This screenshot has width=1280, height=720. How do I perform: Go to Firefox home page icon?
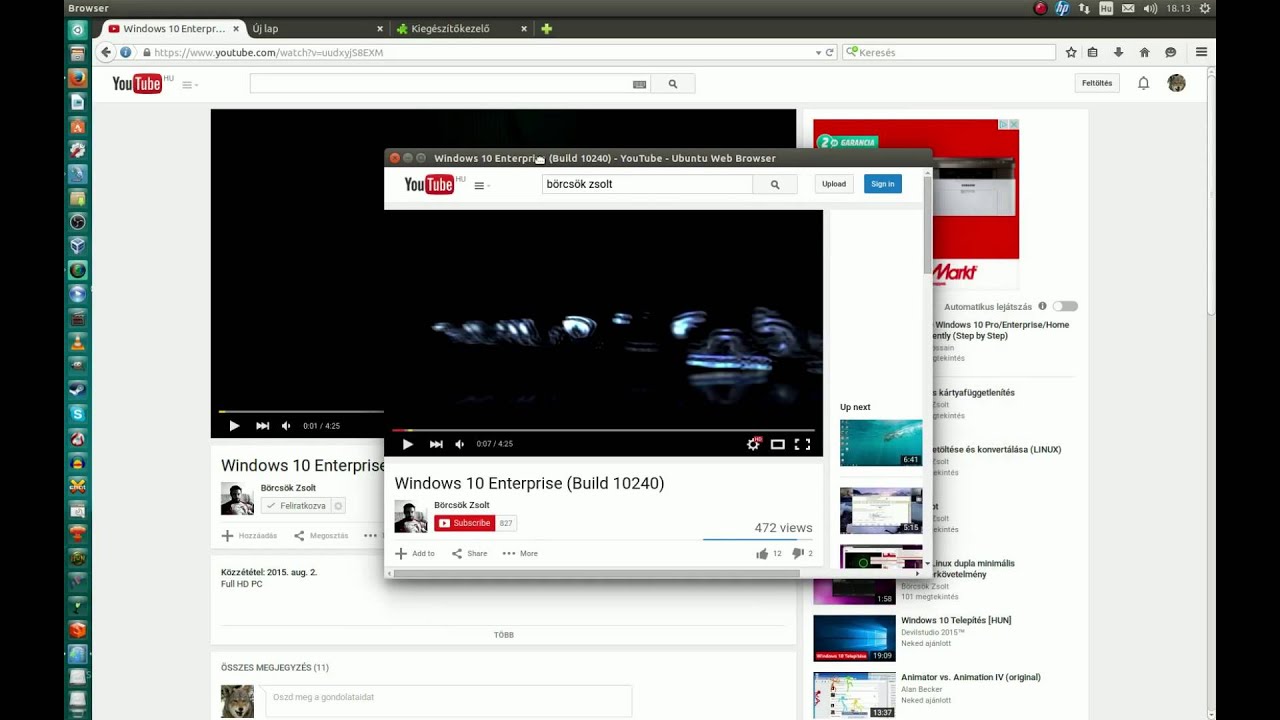point(1144,52)
